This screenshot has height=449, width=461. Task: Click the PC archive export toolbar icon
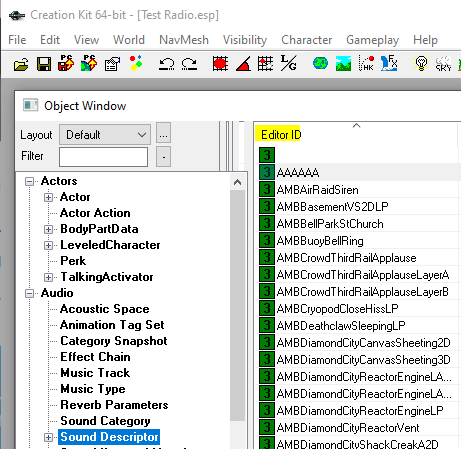66,63
